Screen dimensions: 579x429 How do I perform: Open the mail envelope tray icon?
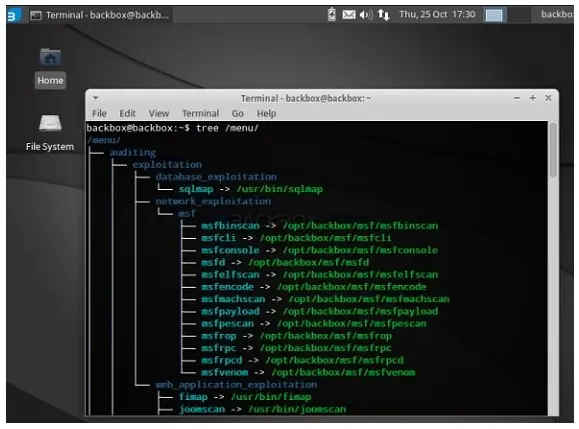[349, 15]
